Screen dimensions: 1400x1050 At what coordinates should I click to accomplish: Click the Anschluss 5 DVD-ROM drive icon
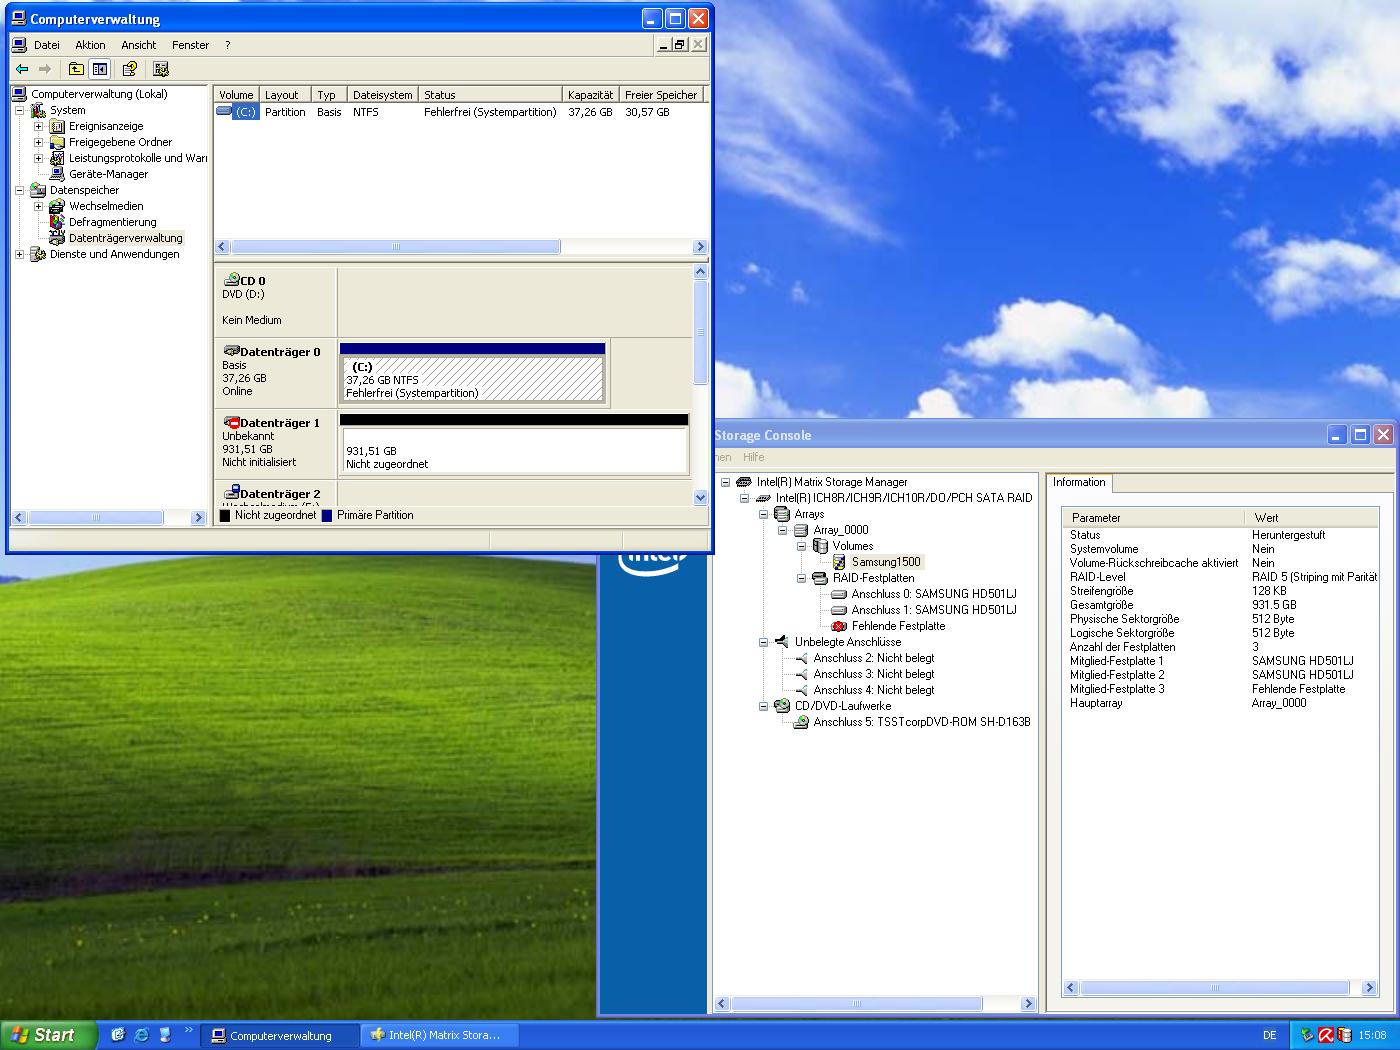[x=801, y=722]
